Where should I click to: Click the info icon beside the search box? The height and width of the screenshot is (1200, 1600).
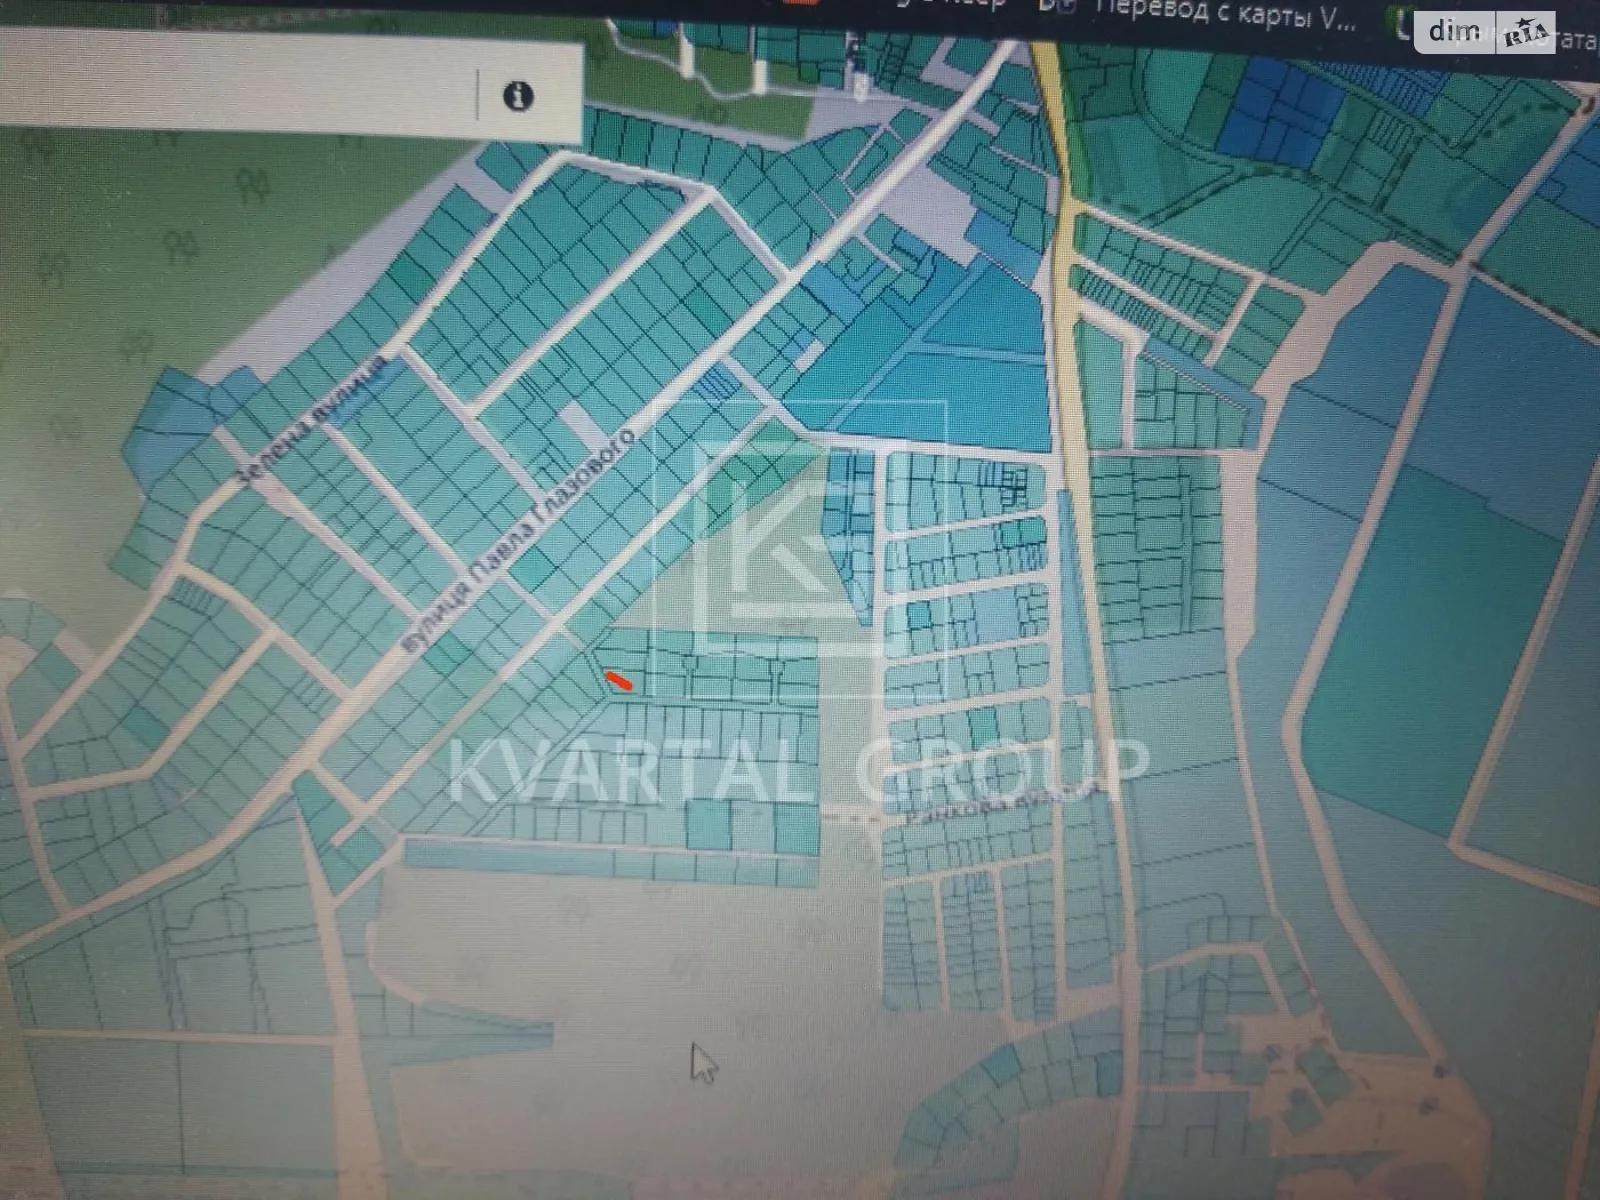click(x=518, y=97)
